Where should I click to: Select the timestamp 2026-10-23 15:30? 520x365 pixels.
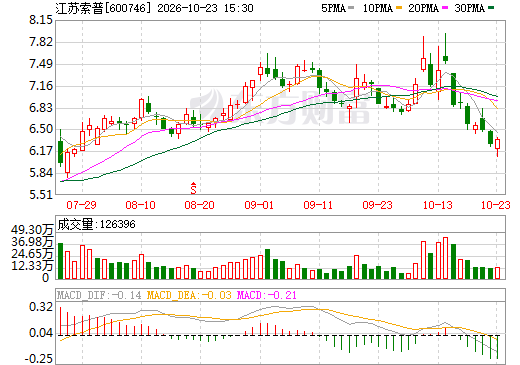point(205,8)
